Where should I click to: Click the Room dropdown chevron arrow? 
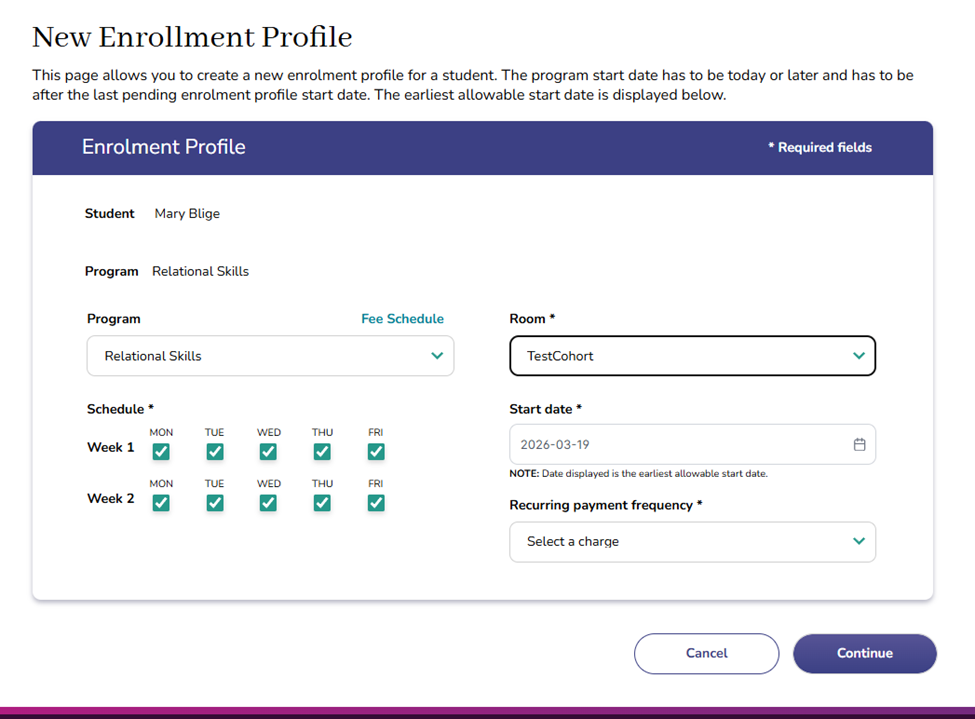[859, 356]
